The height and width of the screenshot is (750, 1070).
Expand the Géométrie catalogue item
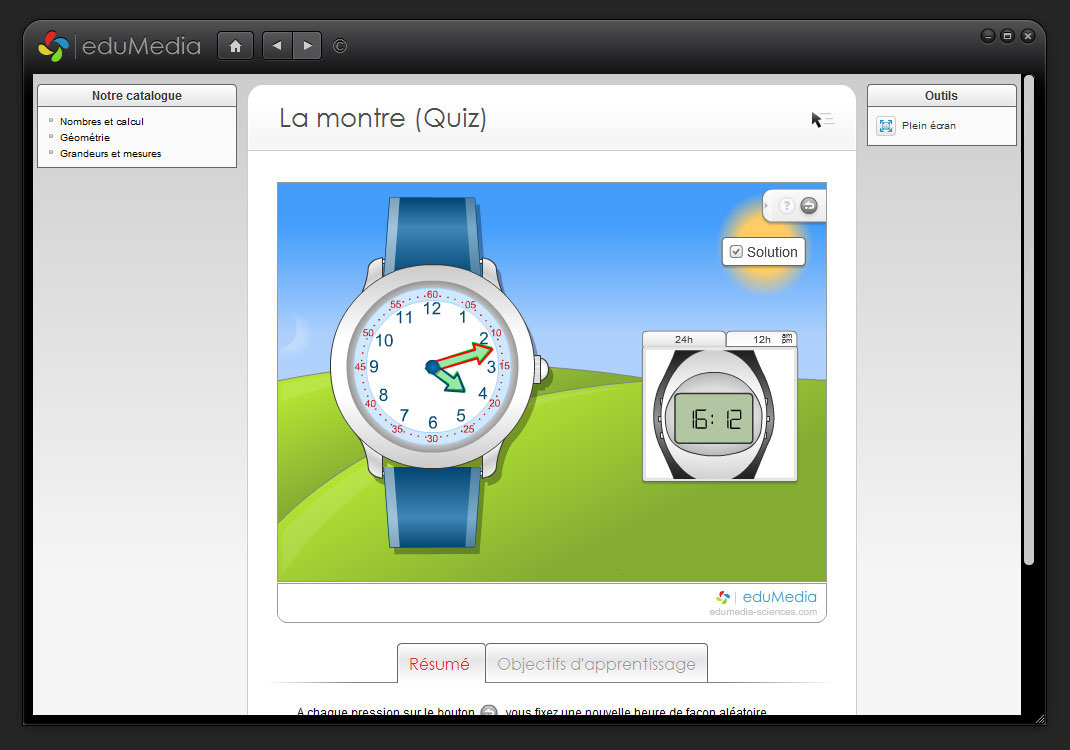85,138
